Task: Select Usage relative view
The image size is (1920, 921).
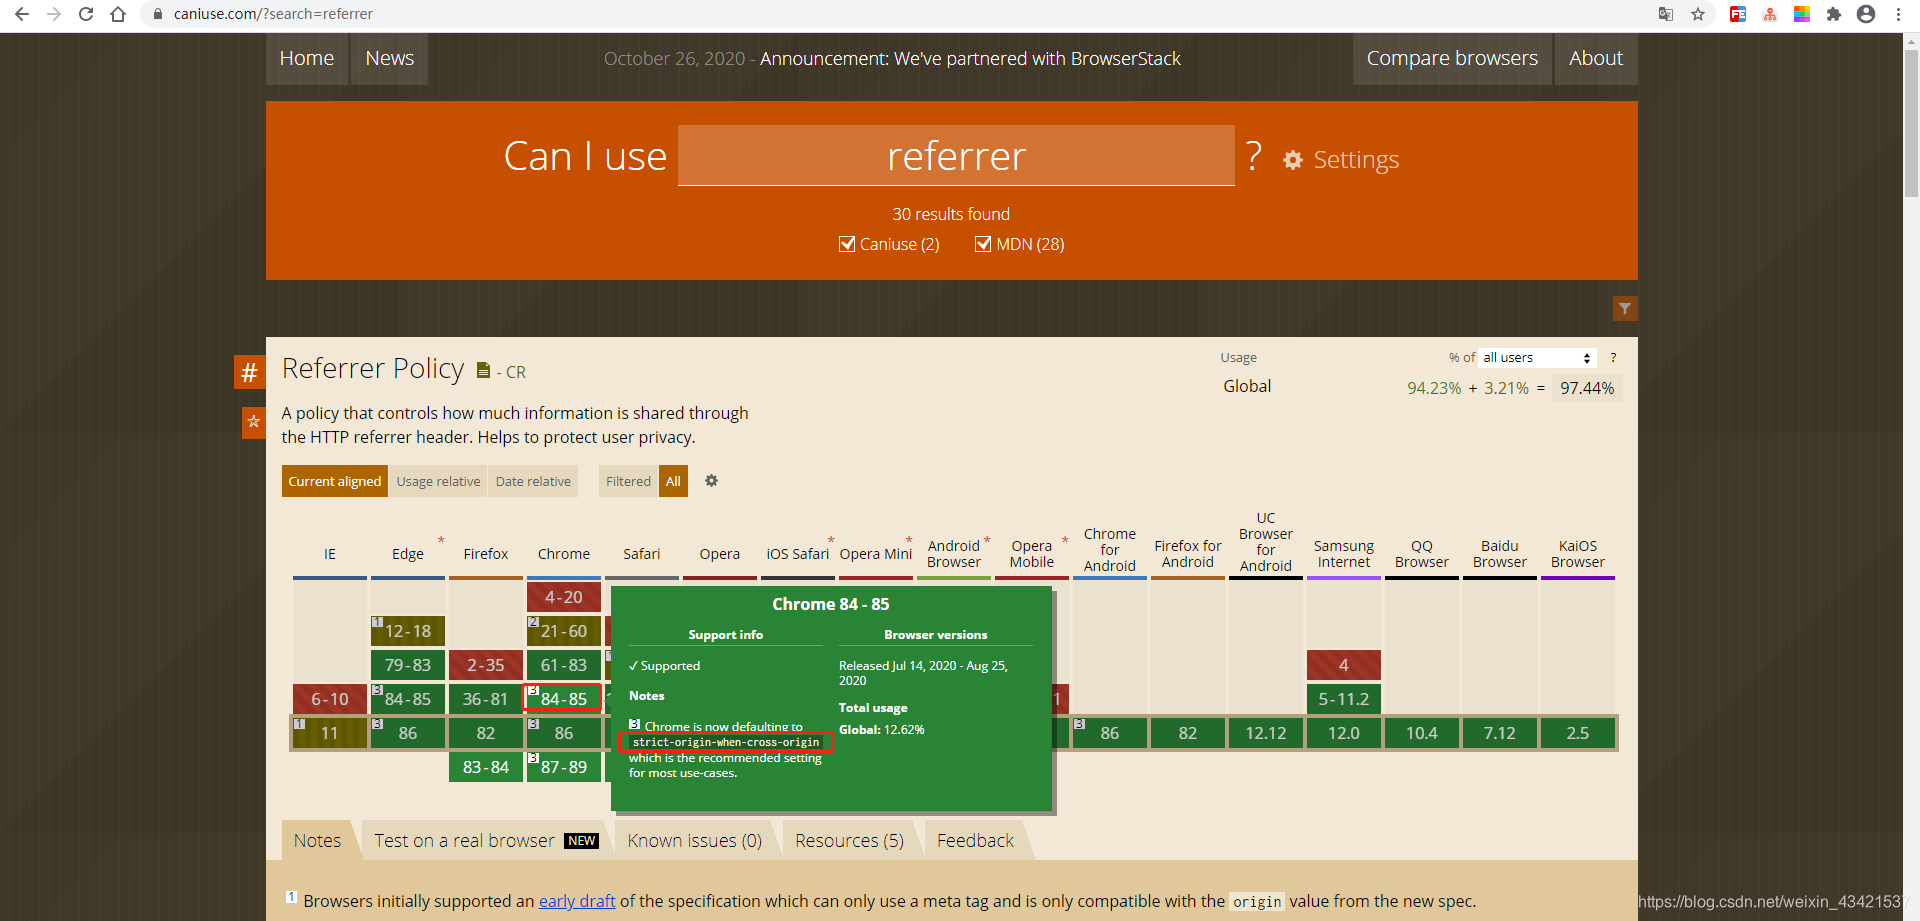Action: (x=438, y=481)
